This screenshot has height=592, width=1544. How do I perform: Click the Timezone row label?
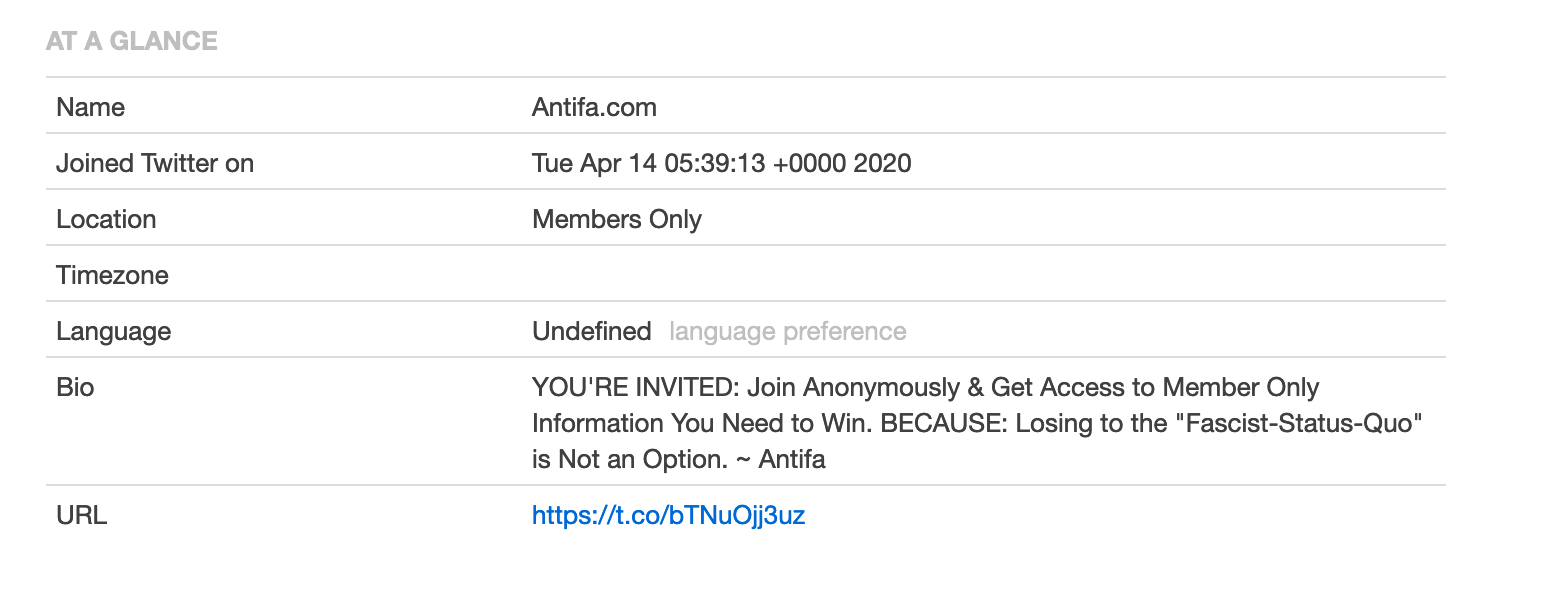pos(112,275)
